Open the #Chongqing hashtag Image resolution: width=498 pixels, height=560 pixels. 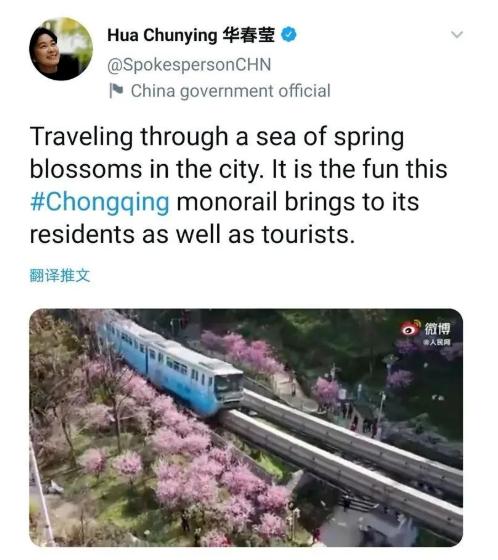tap(100, 202)
